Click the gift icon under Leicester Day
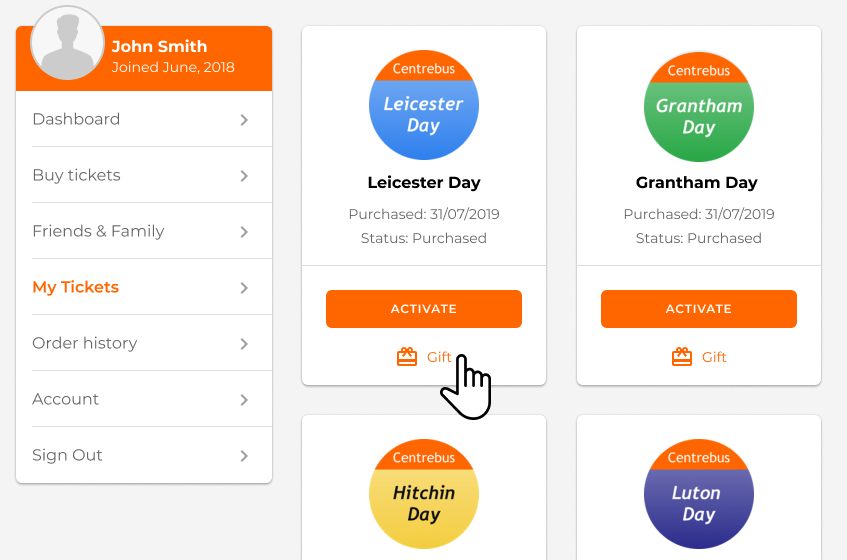The height and width of the screenshot is (560, 847). 407,357
